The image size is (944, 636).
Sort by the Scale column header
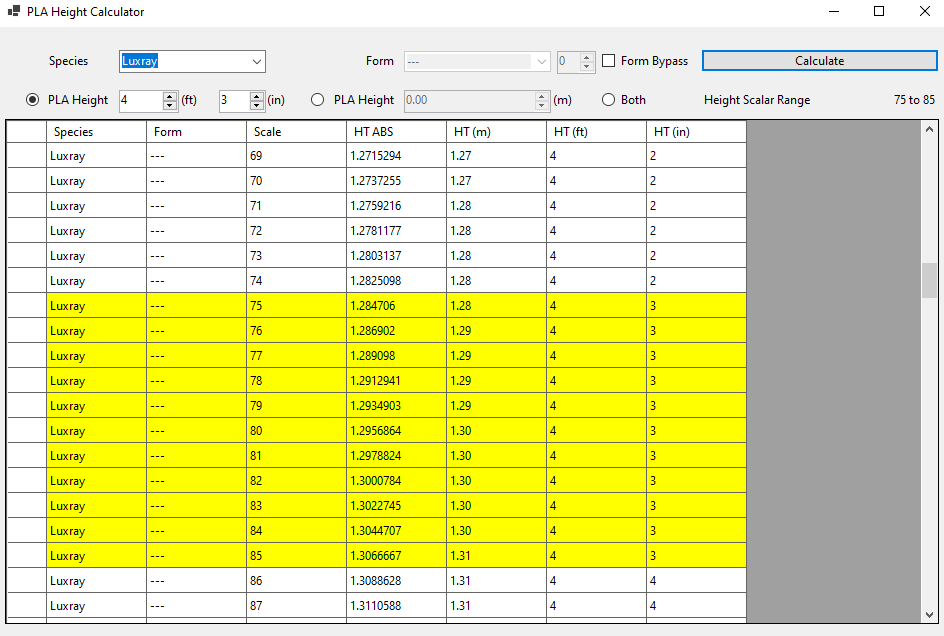295,132
